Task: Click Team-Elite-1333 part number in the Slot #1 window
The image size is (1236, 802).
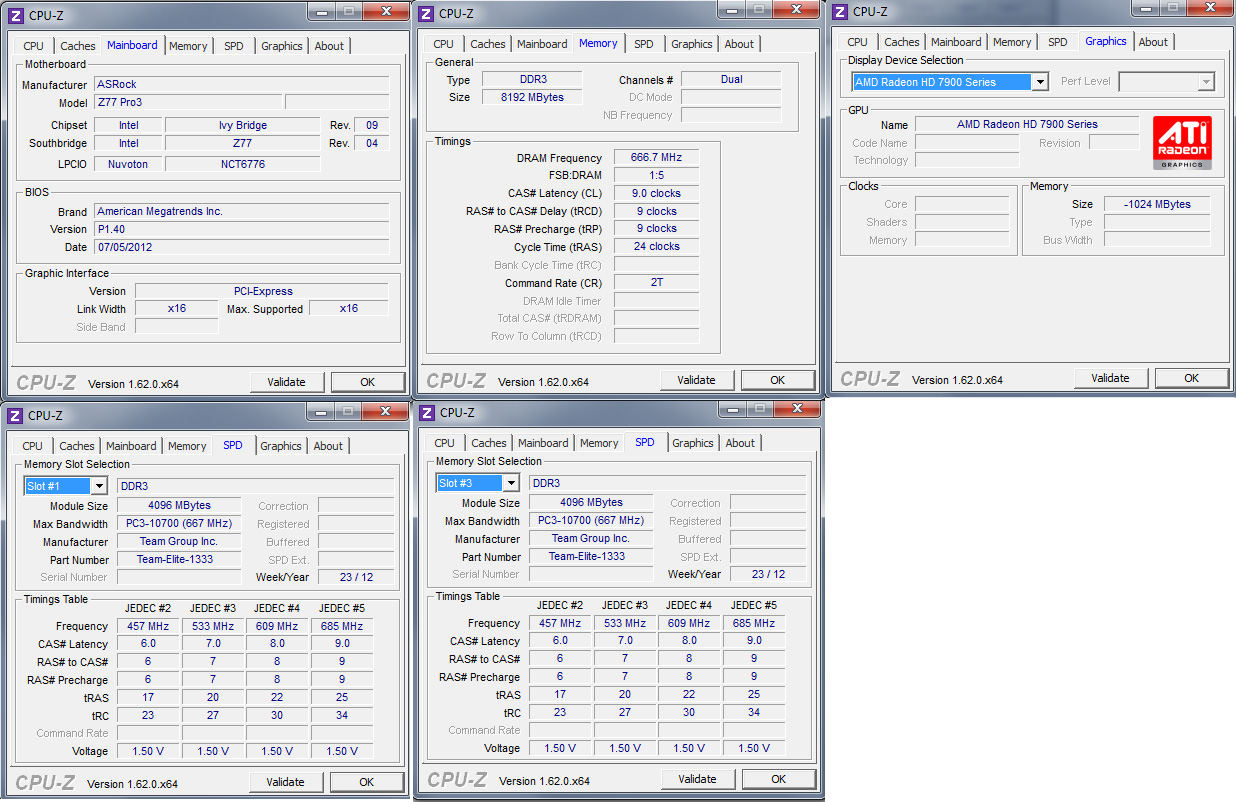Action: click(179, 559)
